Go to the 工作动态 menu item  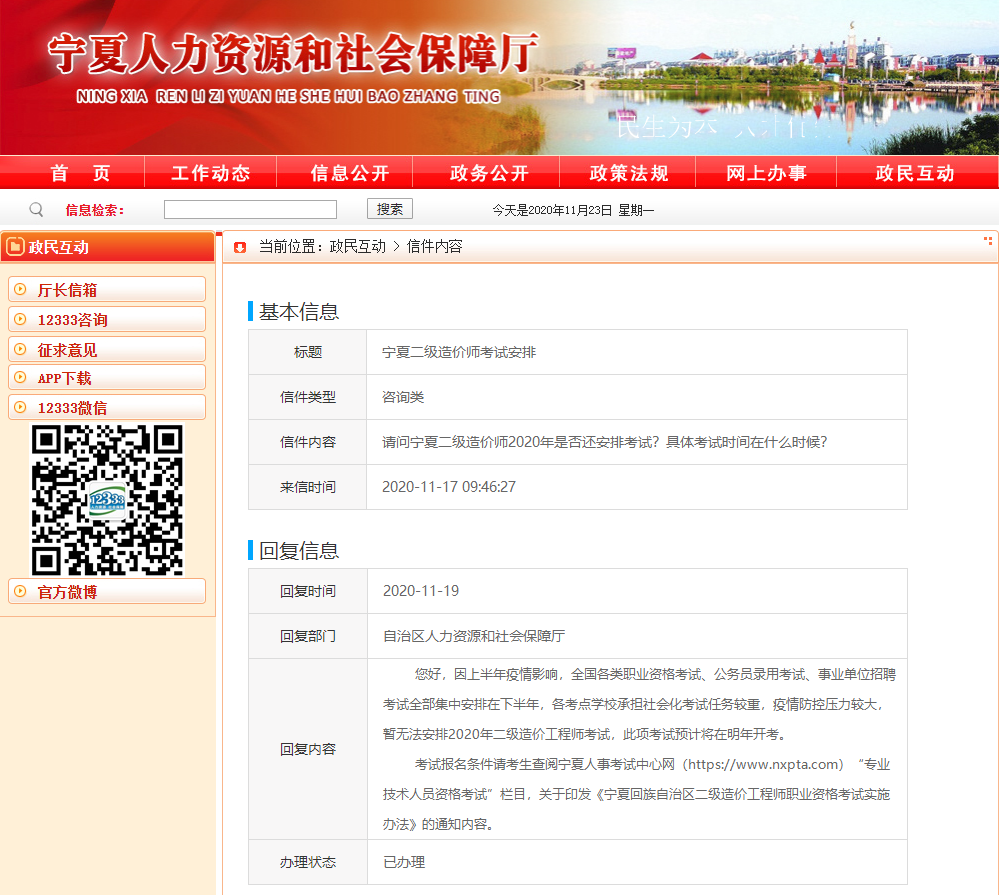click(211, 173)
